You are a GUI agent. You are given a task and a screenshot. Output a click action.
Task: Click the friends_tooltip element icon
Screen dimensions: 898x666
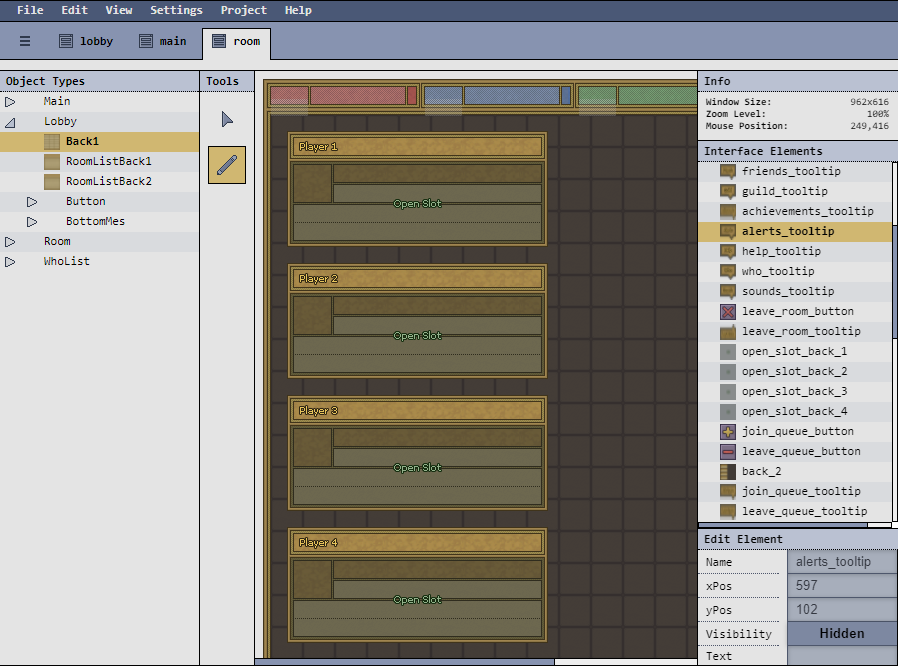tap(728, 171)
